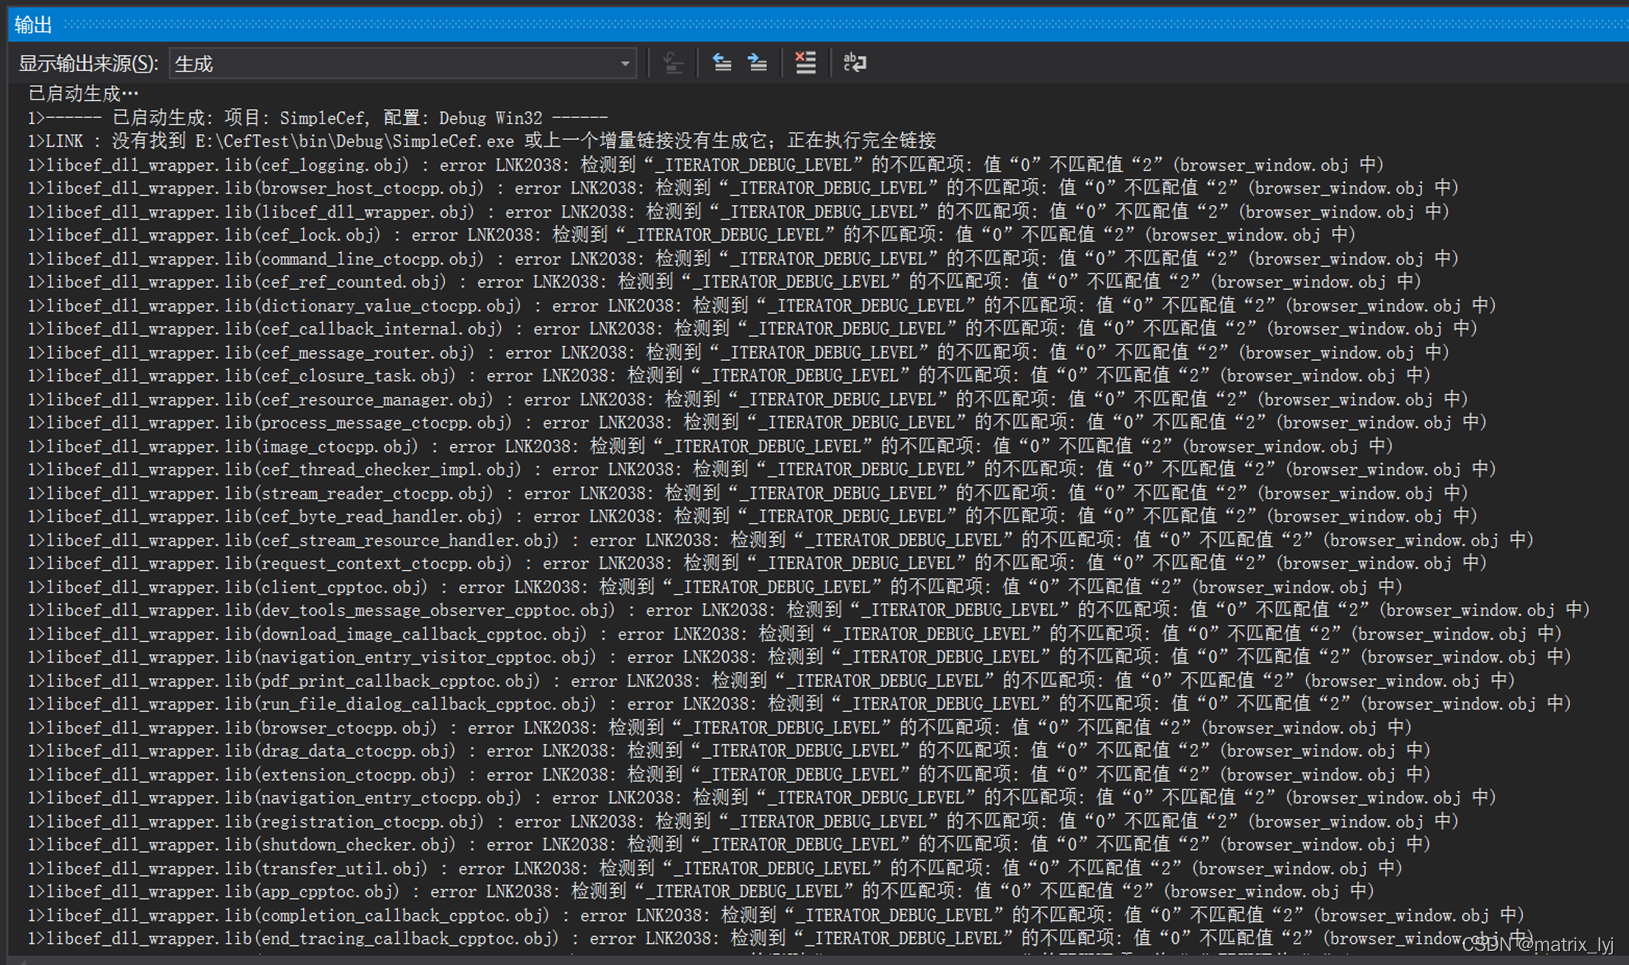The image size is (1629, 965).
Task: Select the command_line_ctocpp.obj error line
Action: coord(744,259)
